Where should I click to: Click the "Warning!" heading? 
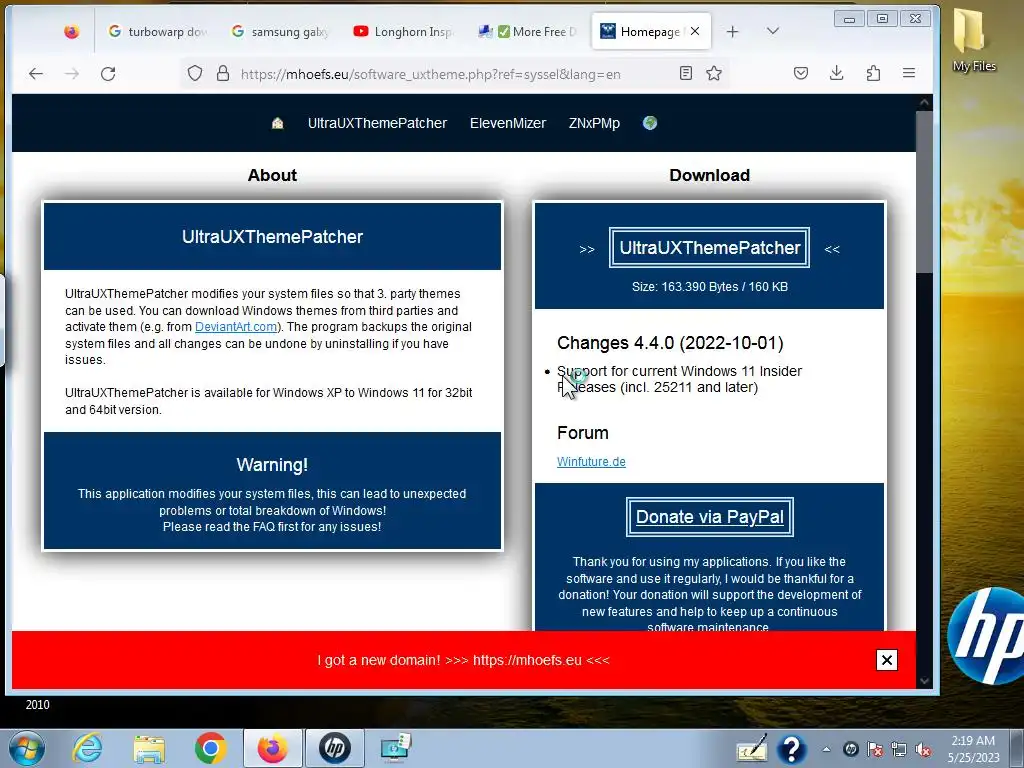coord(272,465)
